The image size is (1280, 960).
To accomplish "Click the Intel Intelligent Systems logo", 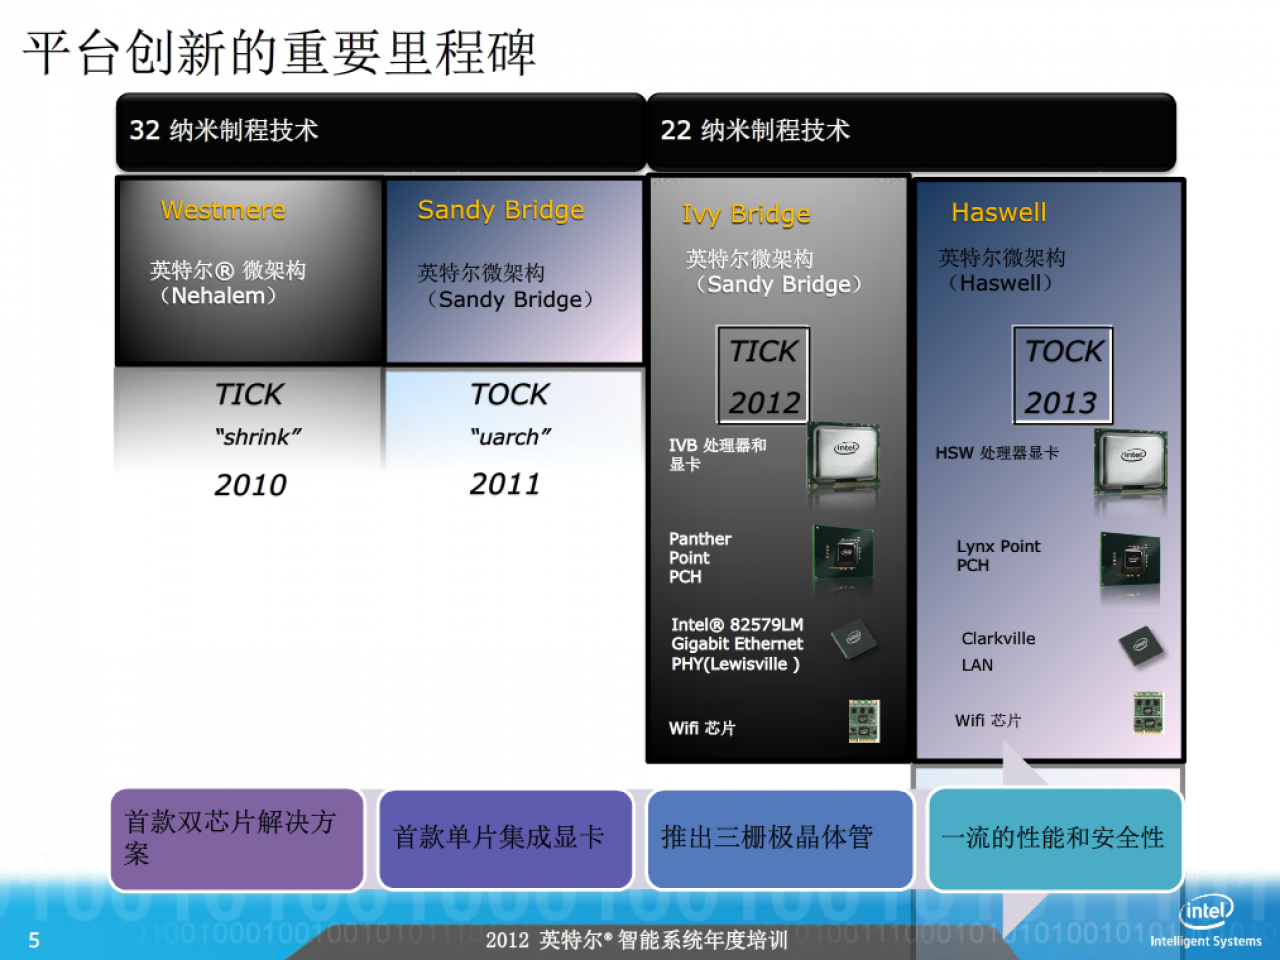I will 1206,921.
